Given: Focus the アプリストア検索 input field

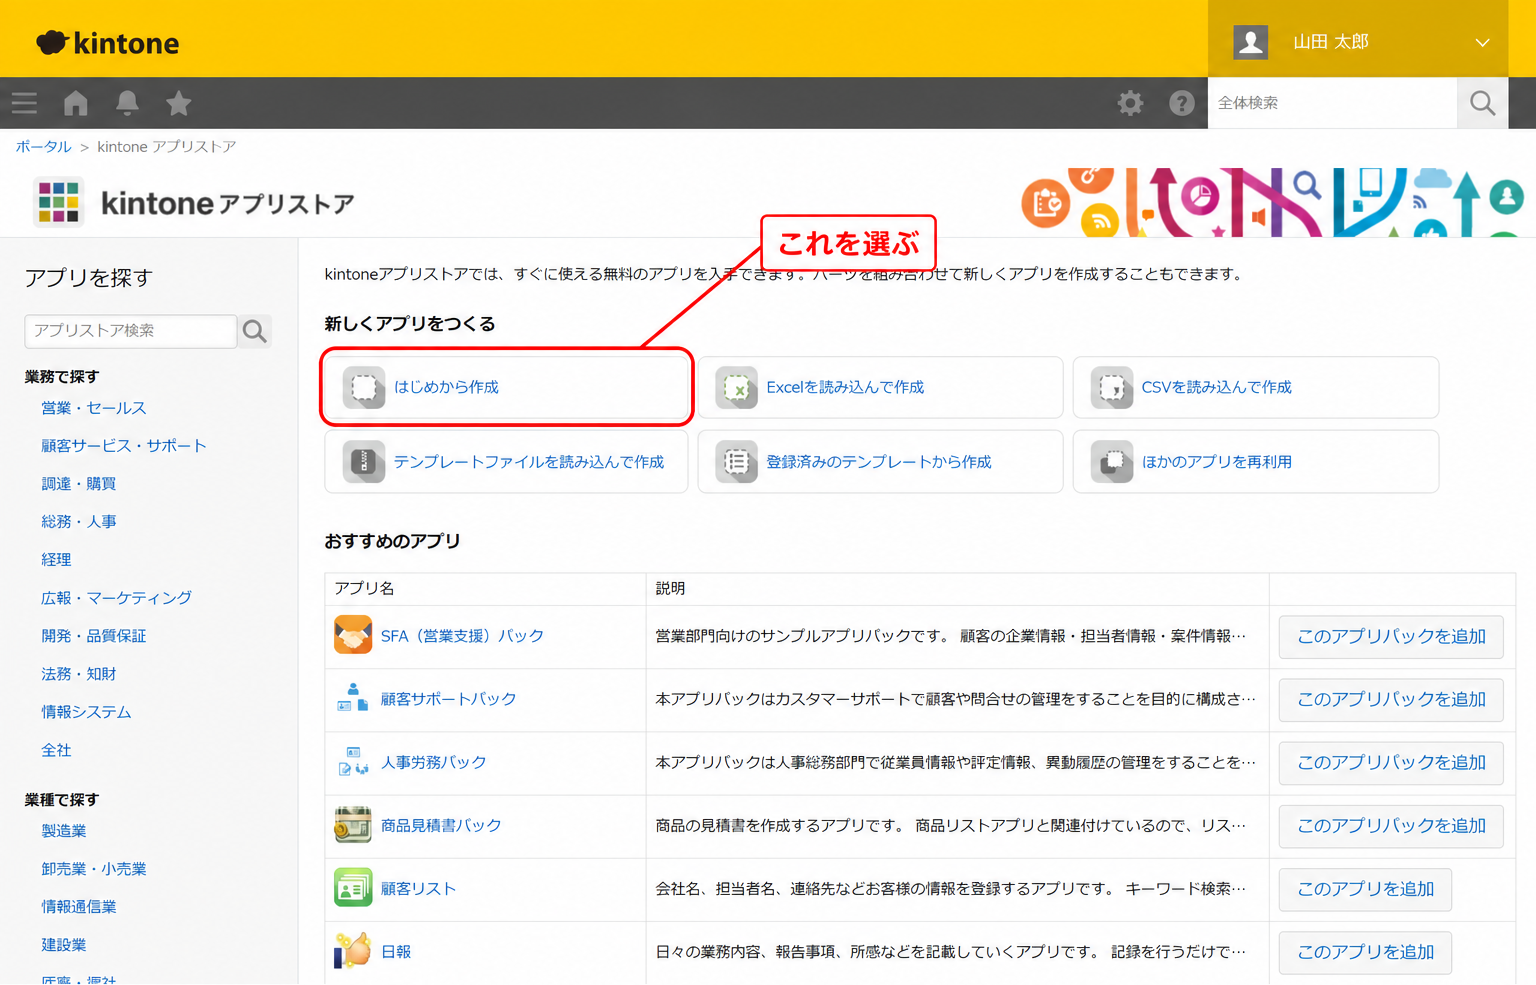Looking at the screenshot, I should (130, 331).
